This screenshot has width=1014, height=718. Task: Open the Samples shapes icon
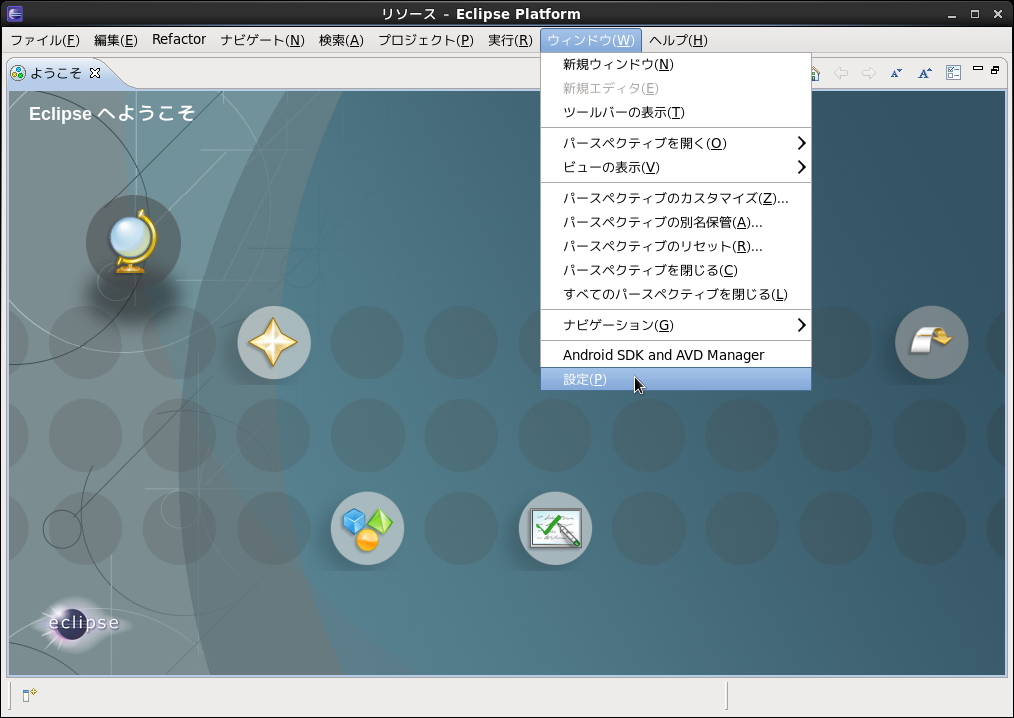[367, 528]
